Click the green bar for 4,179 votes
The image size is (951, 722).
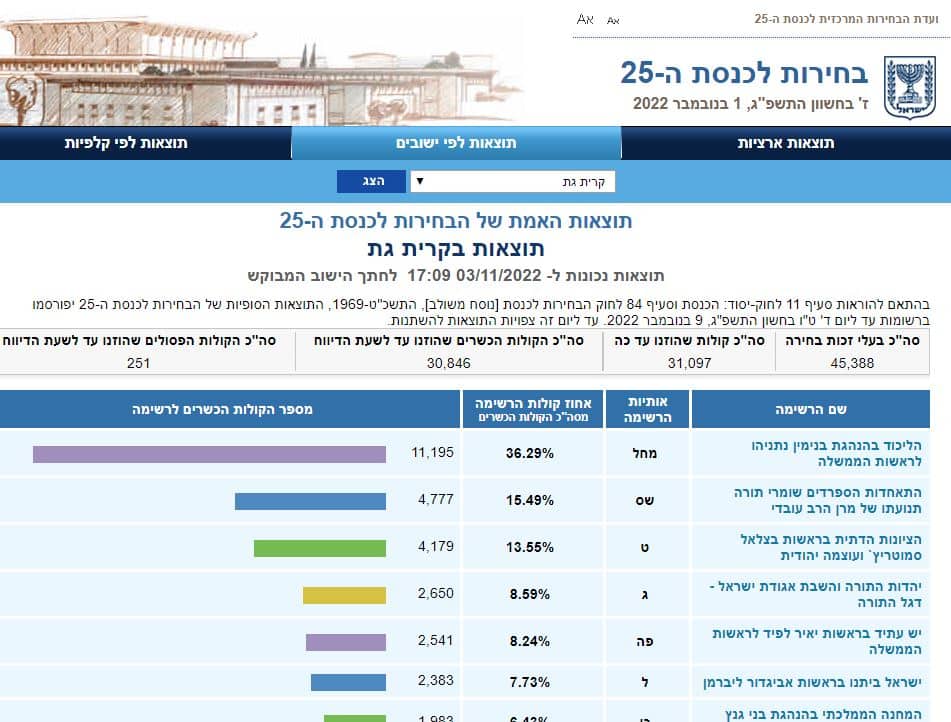pos(319,548)
